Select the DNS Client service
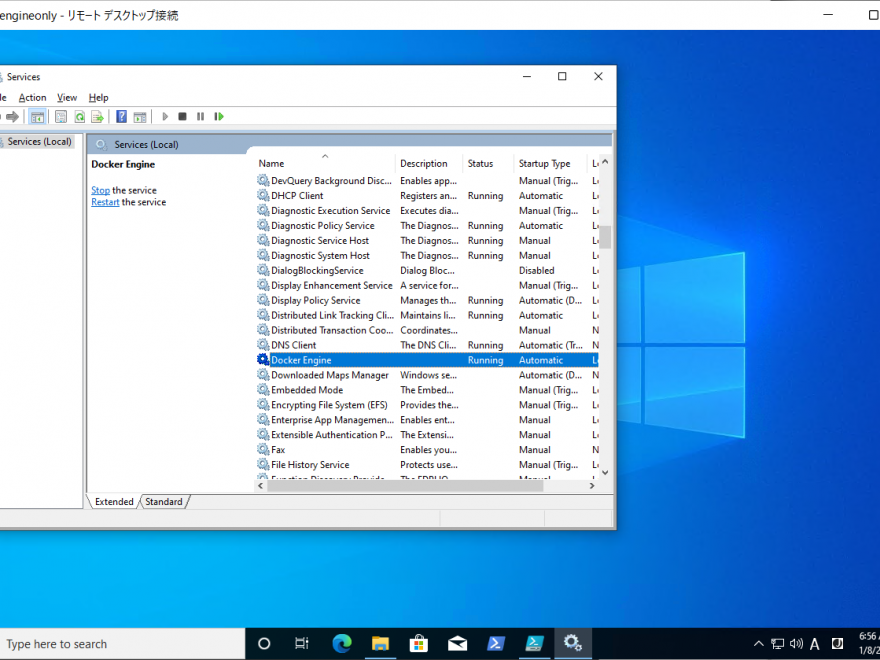The image size is (880, 660). coord(427,345)
